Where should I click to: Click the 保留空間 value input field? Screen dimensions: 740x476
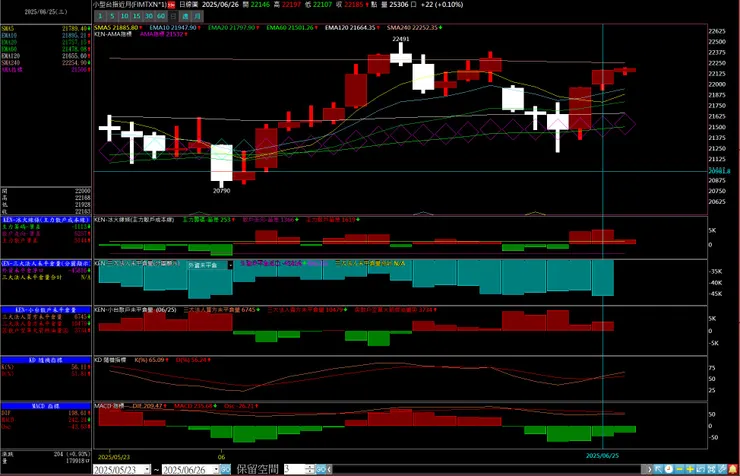tap(294, 469)
